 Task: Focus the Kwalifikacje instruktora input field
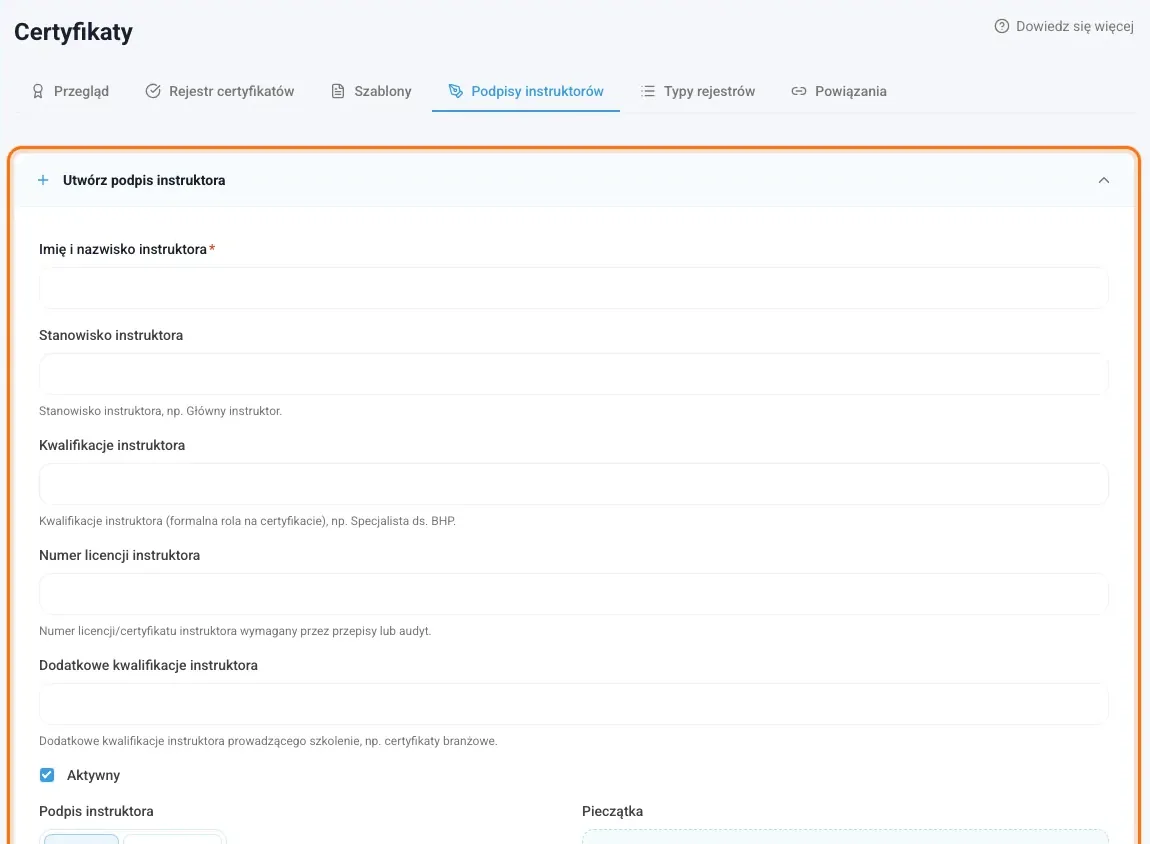(574, 484)
